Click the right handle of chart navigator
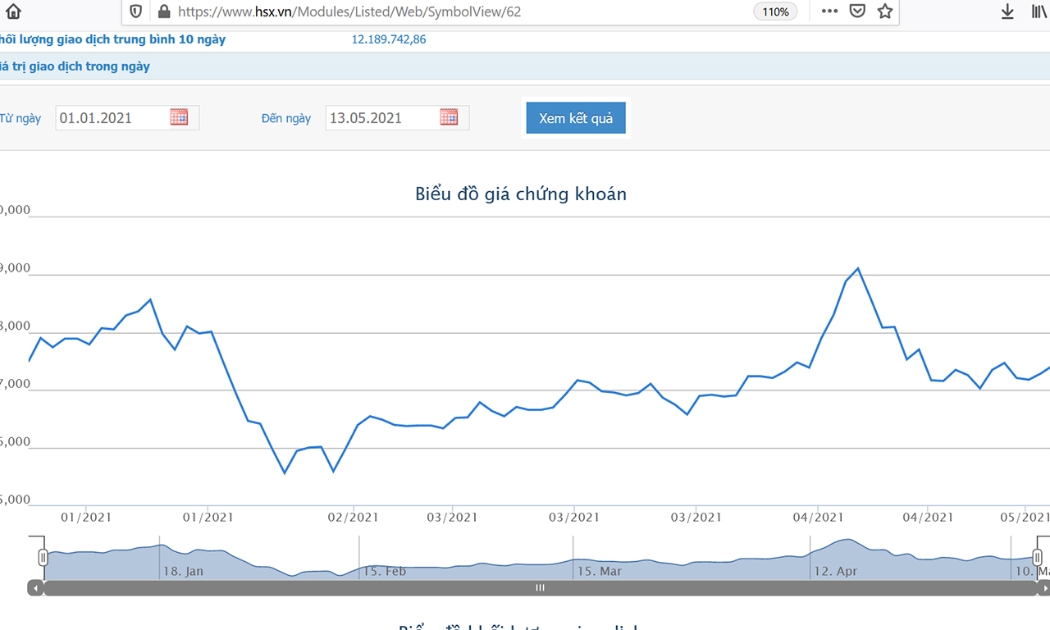The image size is (1050, 630). coord(1037,557)
